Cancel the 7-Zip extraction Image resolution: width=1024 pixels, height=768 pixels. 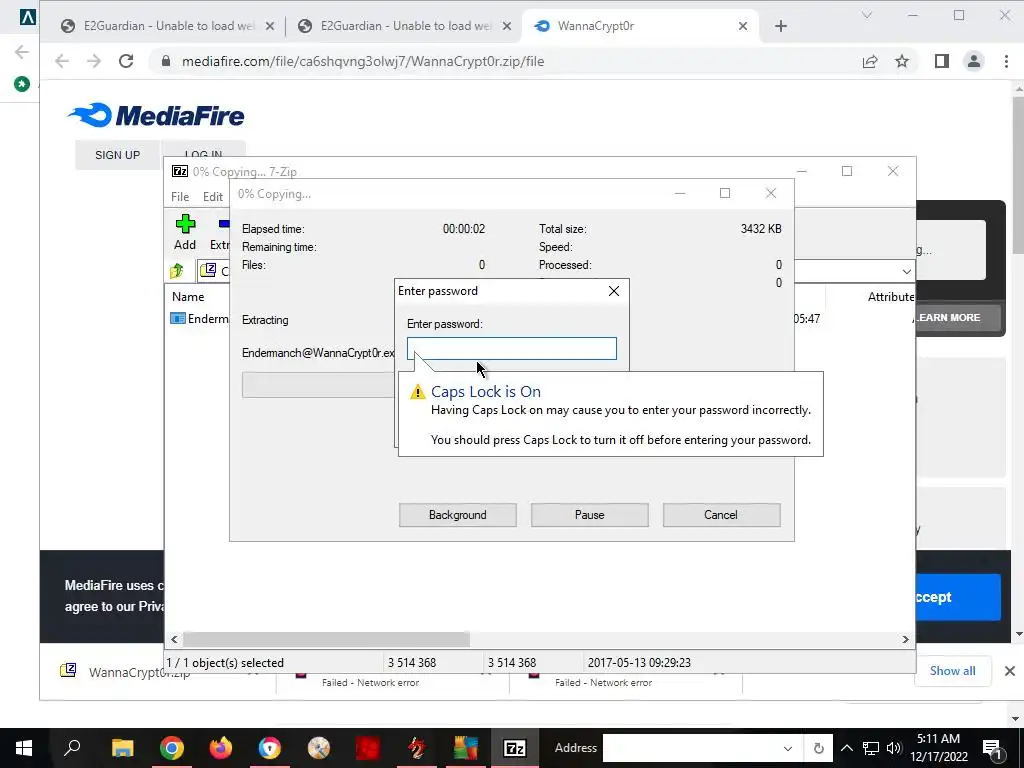(x=721, y=515)
